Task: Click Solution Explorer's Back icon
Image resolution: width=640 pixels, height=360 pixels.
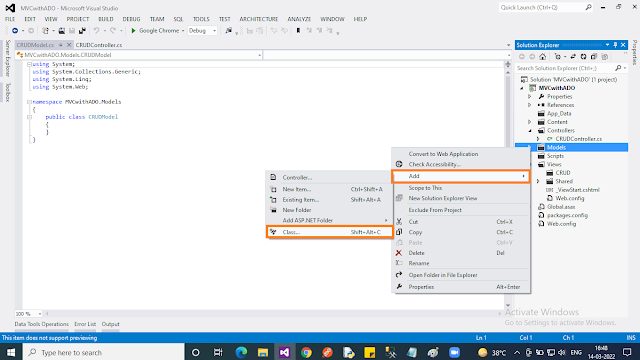Action: tap(522, 57)
